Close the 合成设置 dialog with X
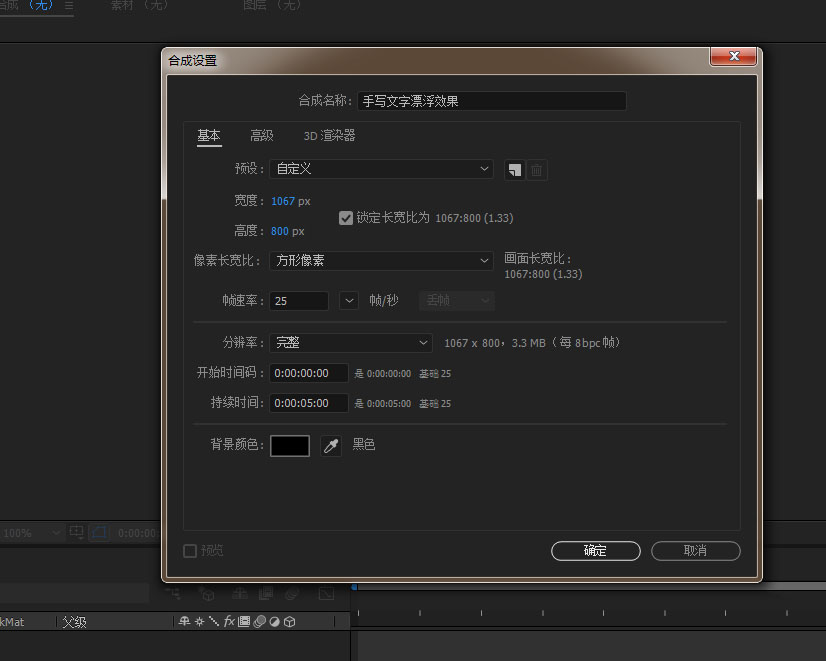This screenshot has width=826, height=661. click(734, 56)
